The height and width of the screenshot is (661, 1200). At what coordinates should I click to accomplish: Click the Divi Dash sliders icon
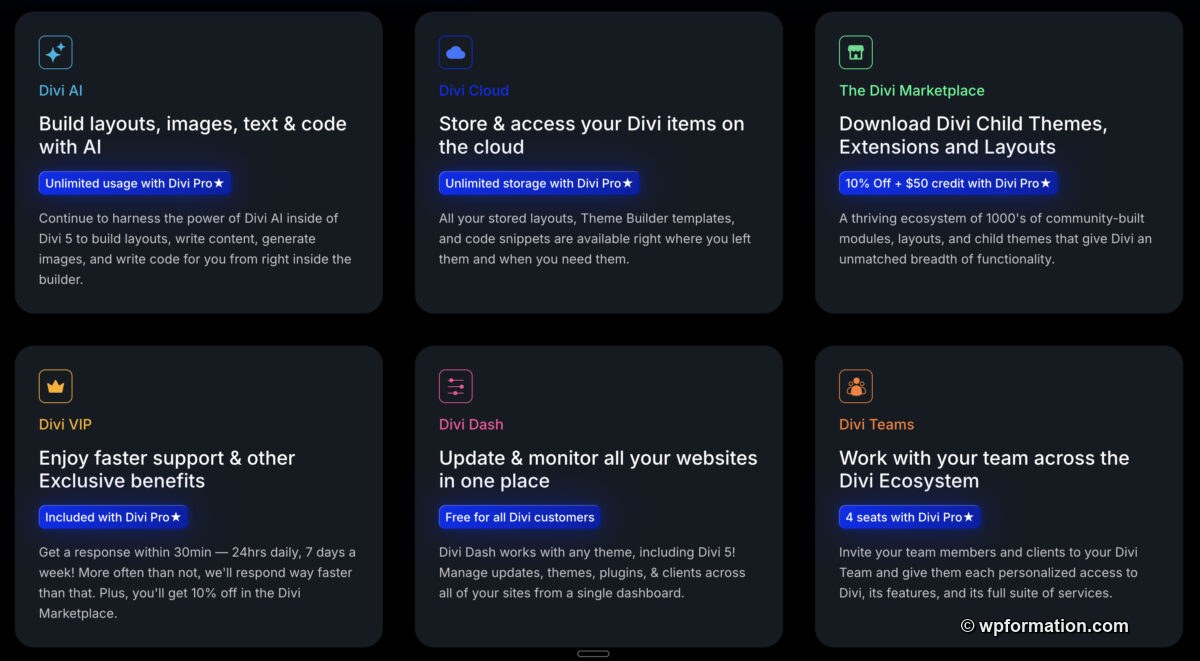click(x=456, y=386)
